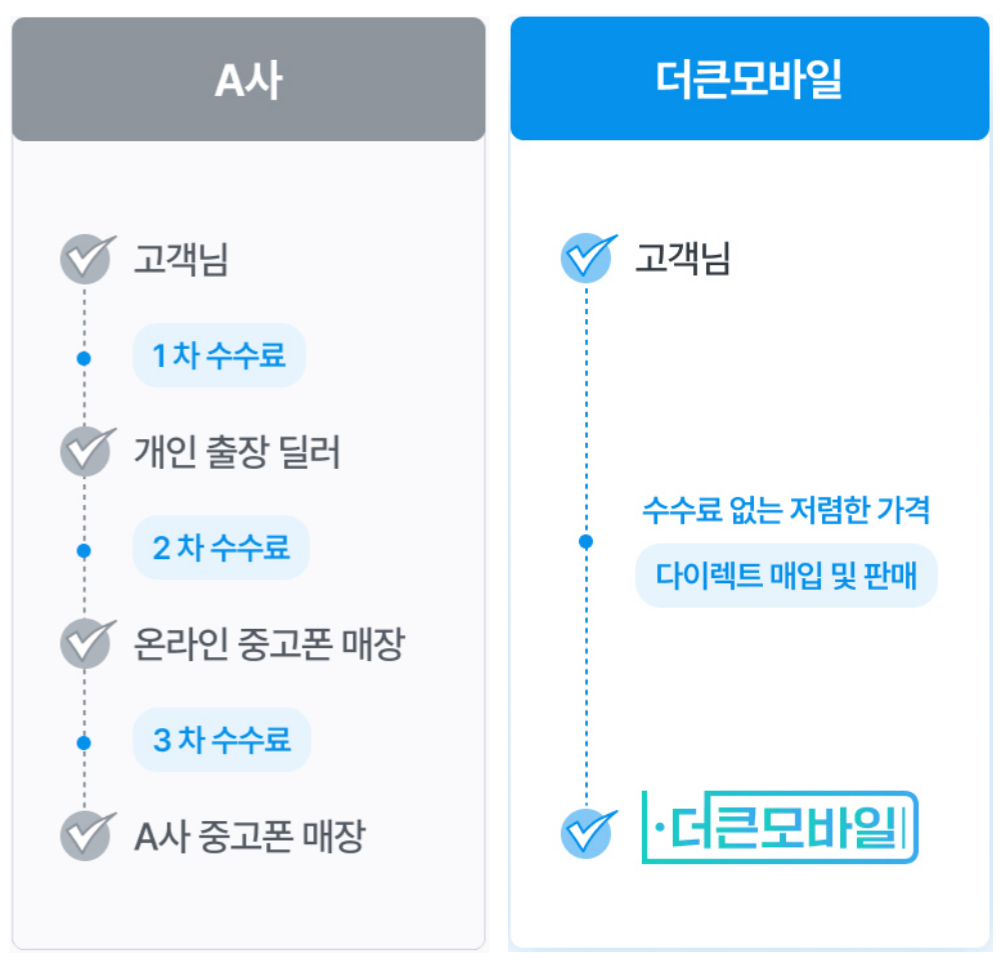Click the 3차 수수료 badge
Image resolution: width=1000 pixels, height=963 pixels.
222,740
